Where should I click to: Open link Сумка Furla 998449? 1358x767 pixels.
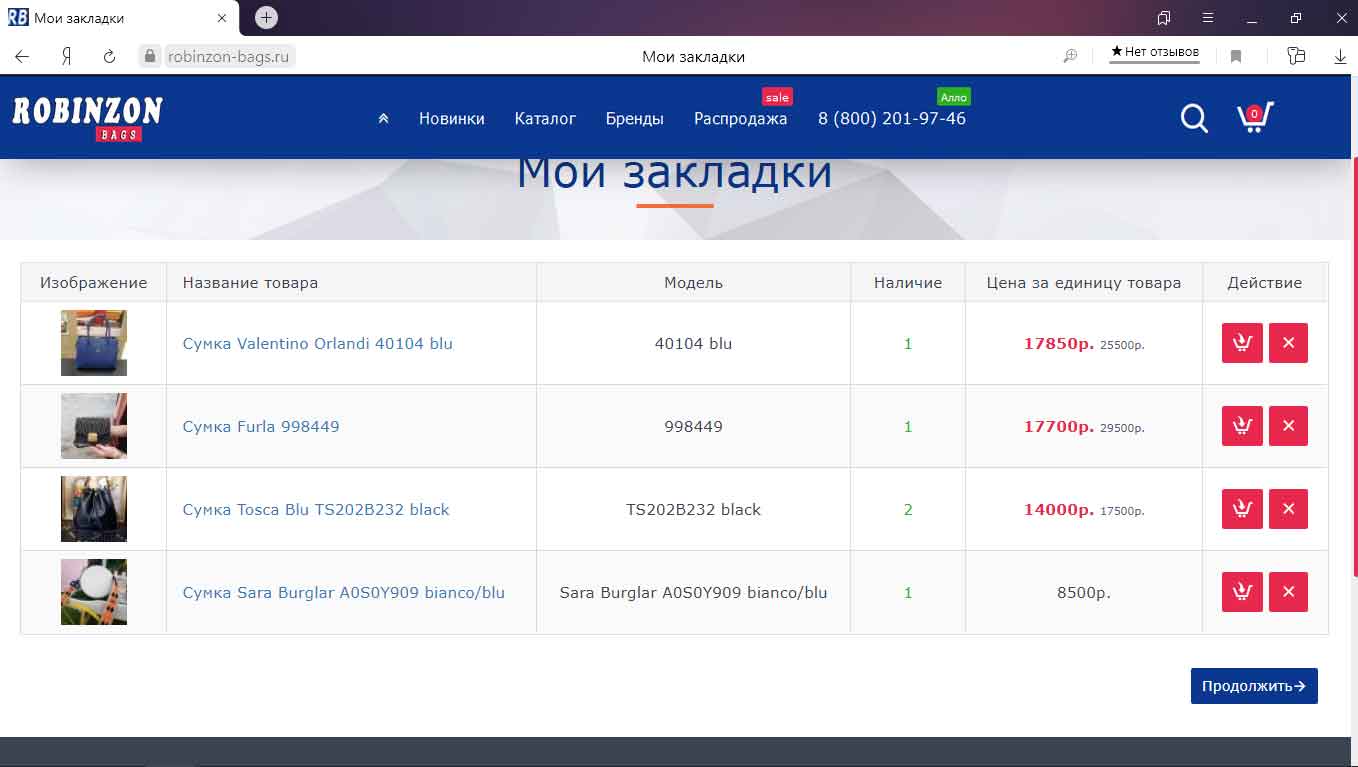pos(261,426)
